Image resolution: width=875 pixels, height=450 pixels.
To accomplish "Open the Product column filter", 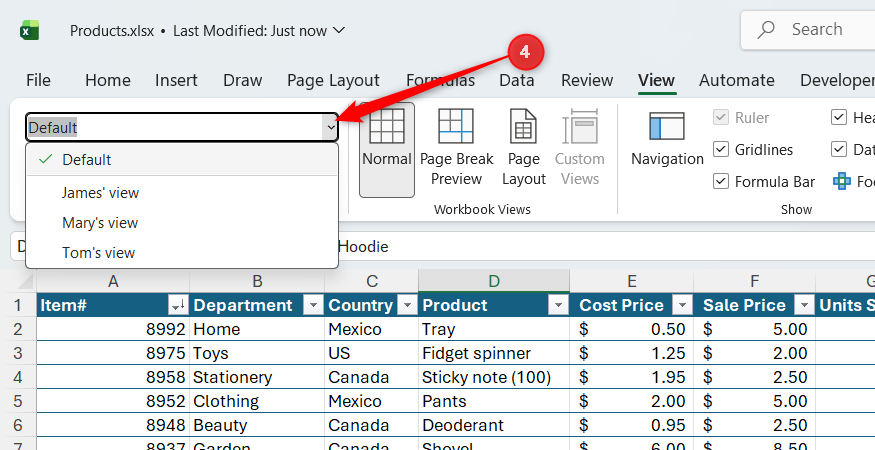I will (557, 305).
